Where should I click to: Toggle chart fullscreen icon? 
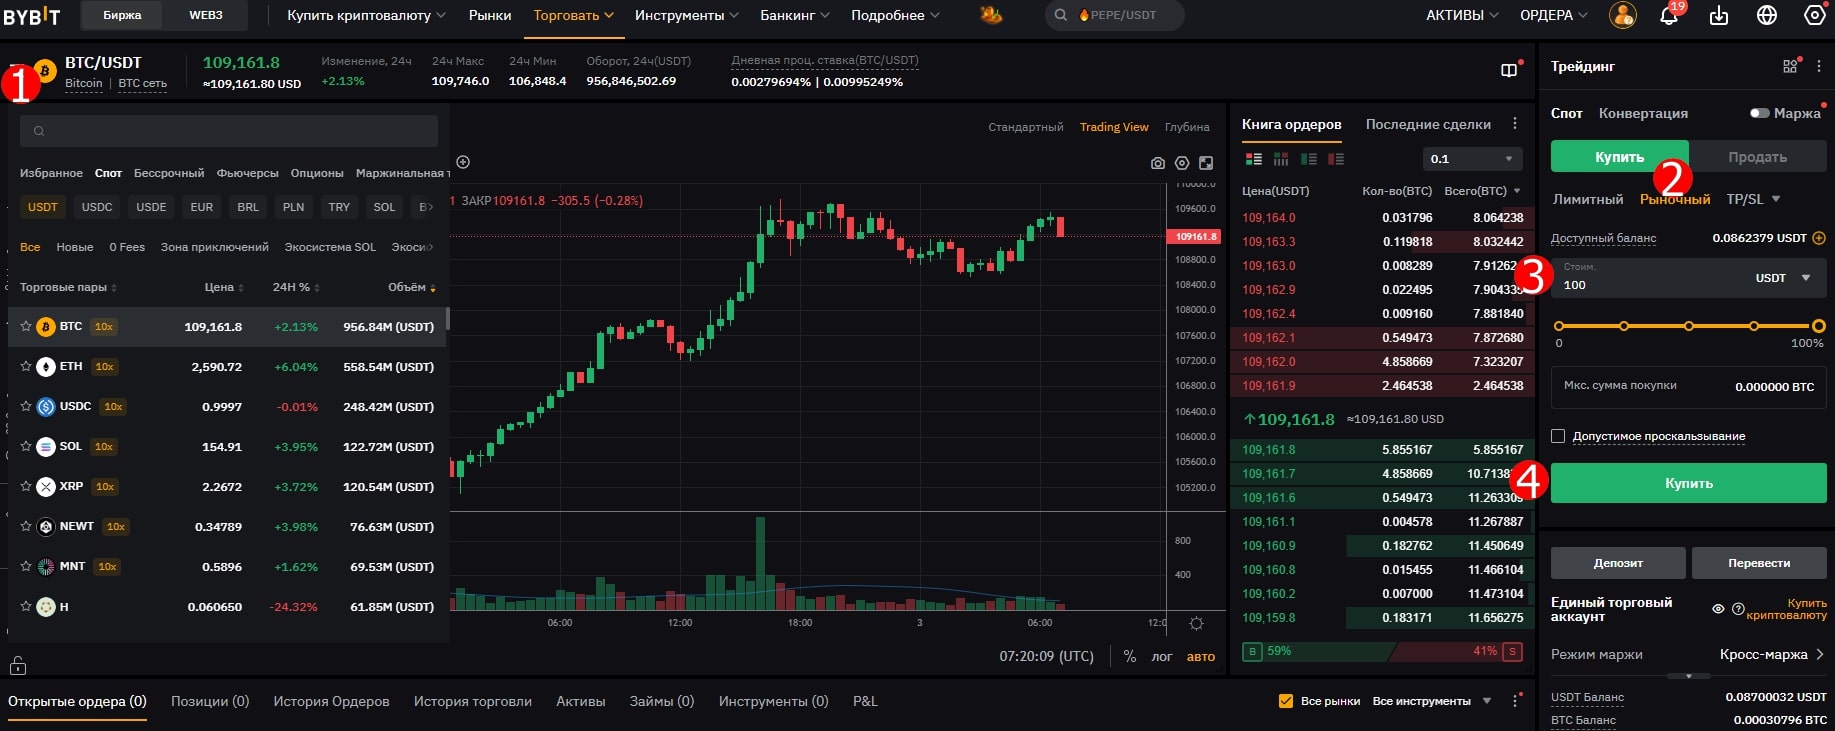[x=1206, y=163]
